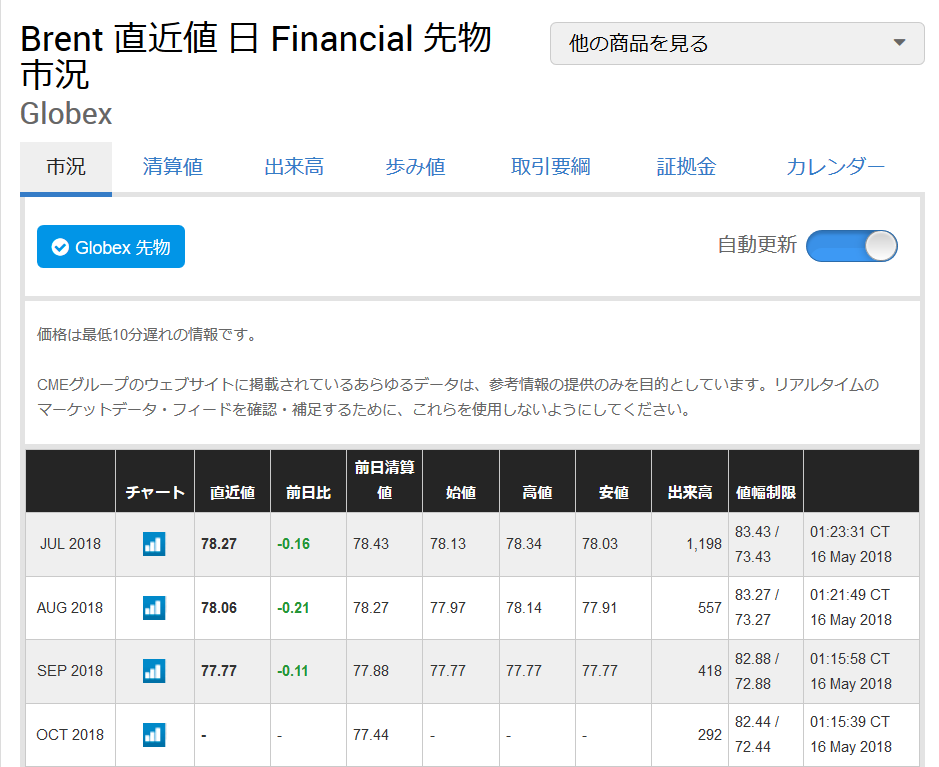Viewport: 939px width, 767px height.
Task: Open the 他の商品を見る dropdown
Action: [x=737, y=43]
